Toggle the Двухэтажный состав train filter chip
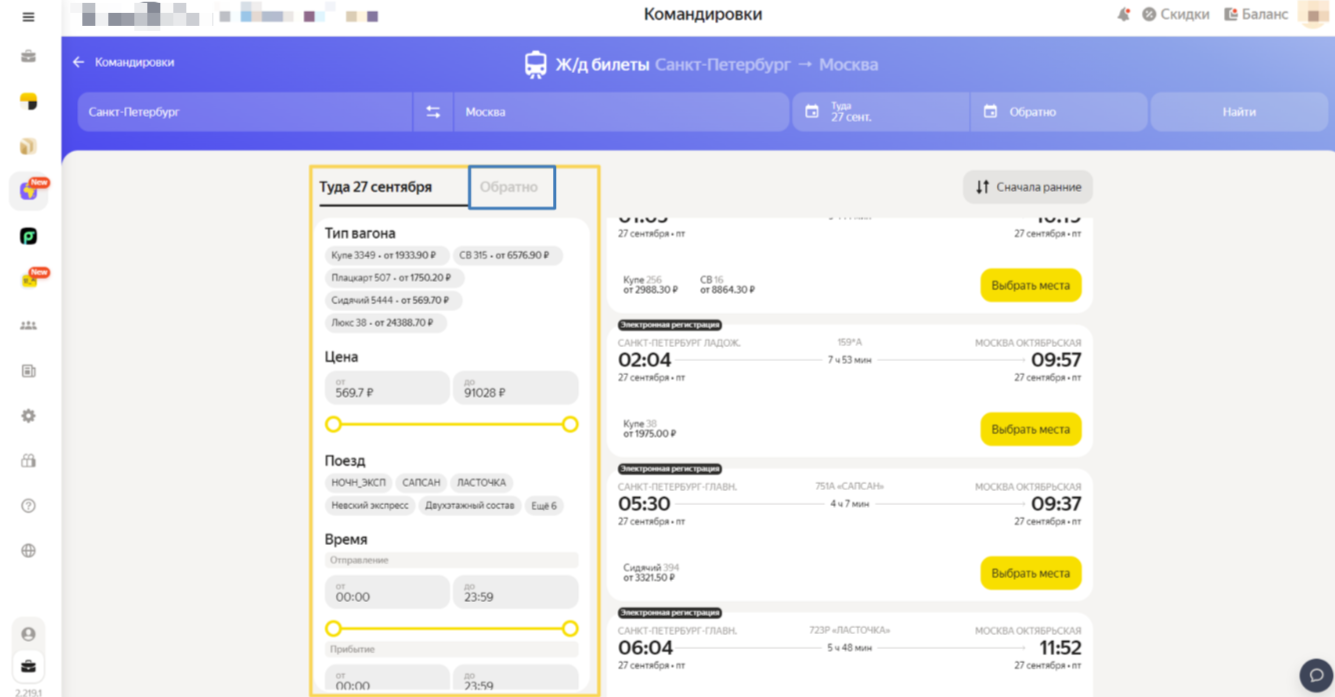 coord(470,505)
